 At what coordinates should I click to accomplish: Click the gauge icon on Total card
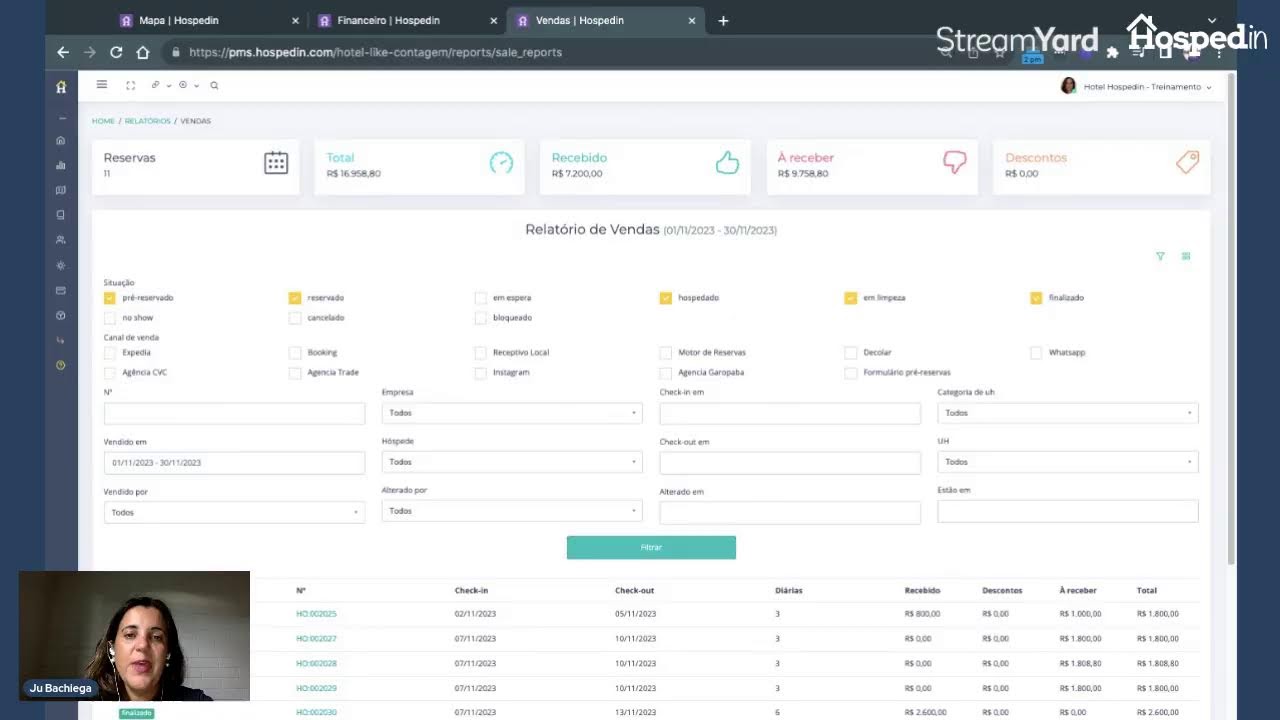(501, 163)
